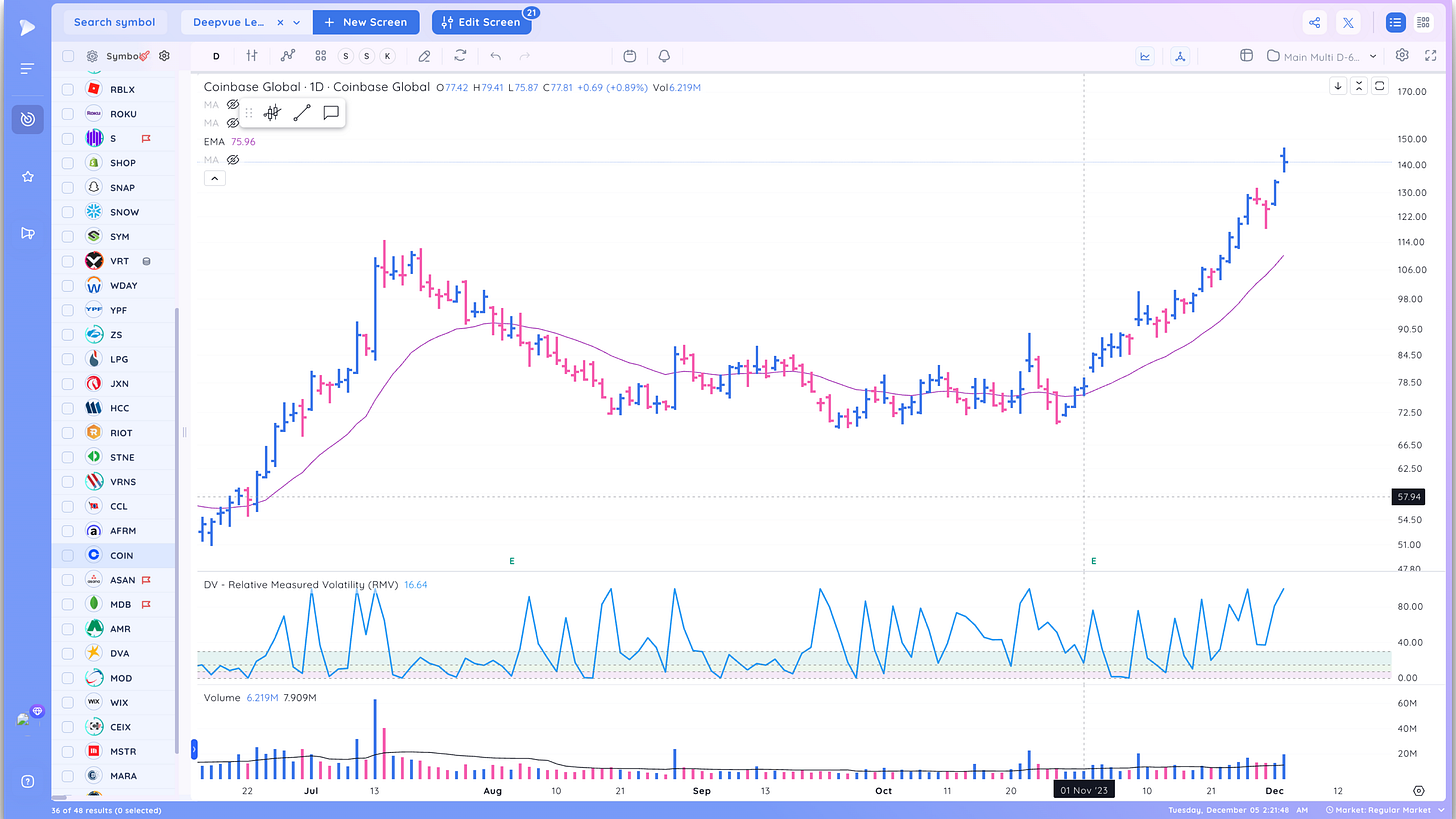Close the Deepvue Le... screen tab
The height and width of the screenshot is (819, 1456).
pos(279,22)
